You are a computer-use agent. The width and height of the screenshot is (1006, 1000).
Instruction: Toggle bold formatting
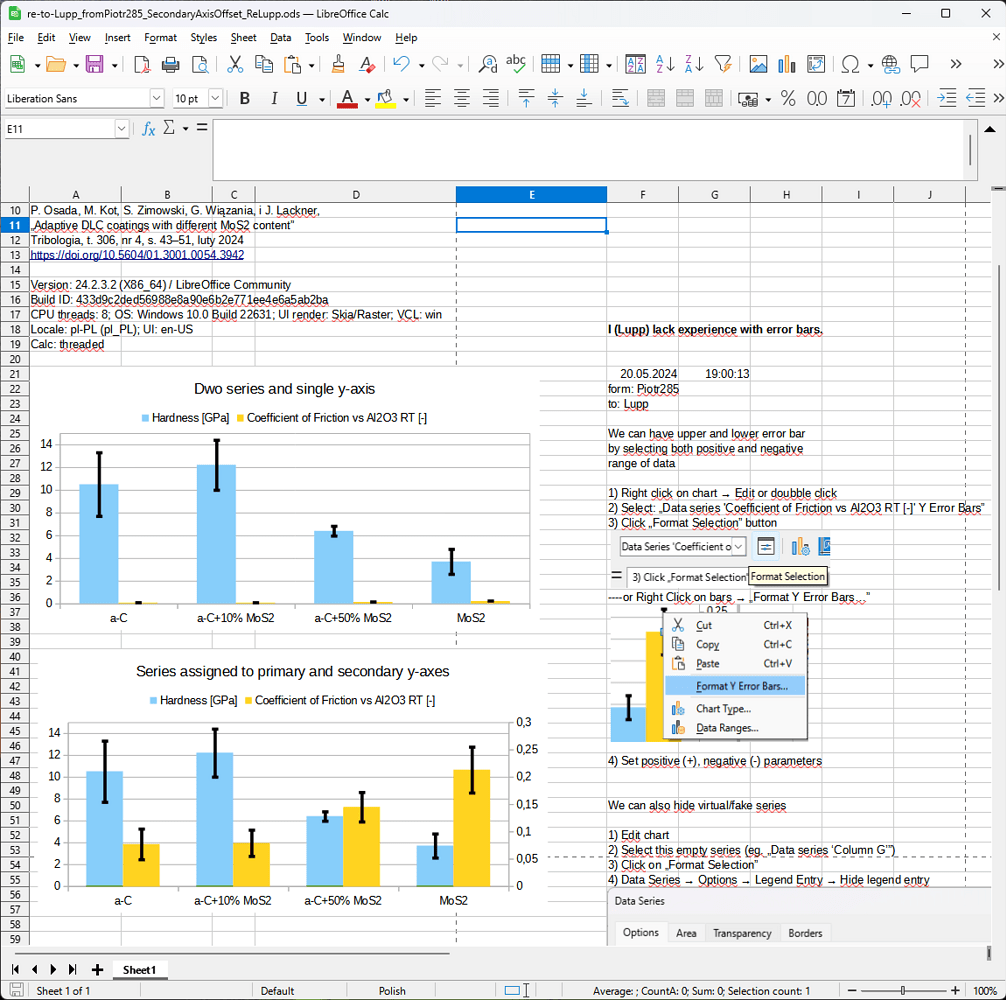[244, 98]
